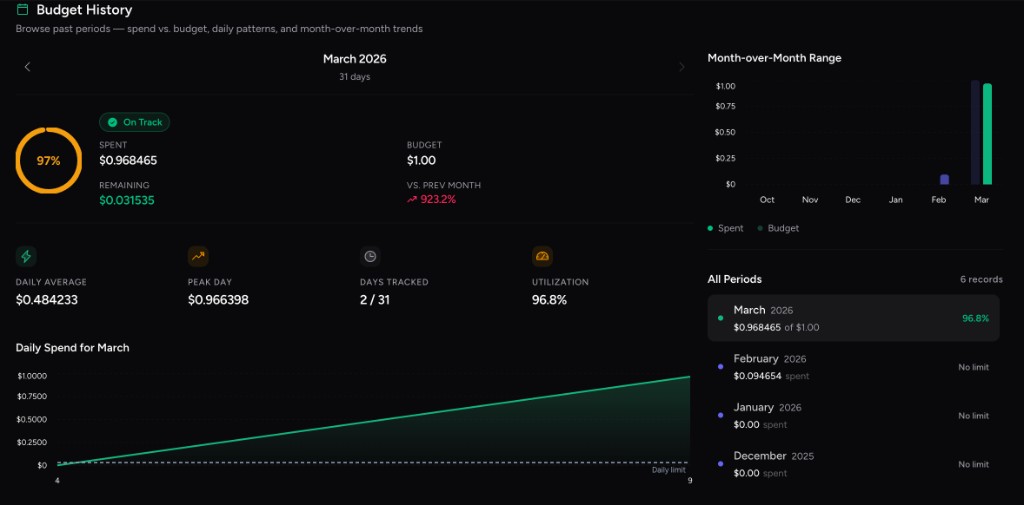
Task: Click the Peak Day trend icon
Action: (x=198, y=256)
